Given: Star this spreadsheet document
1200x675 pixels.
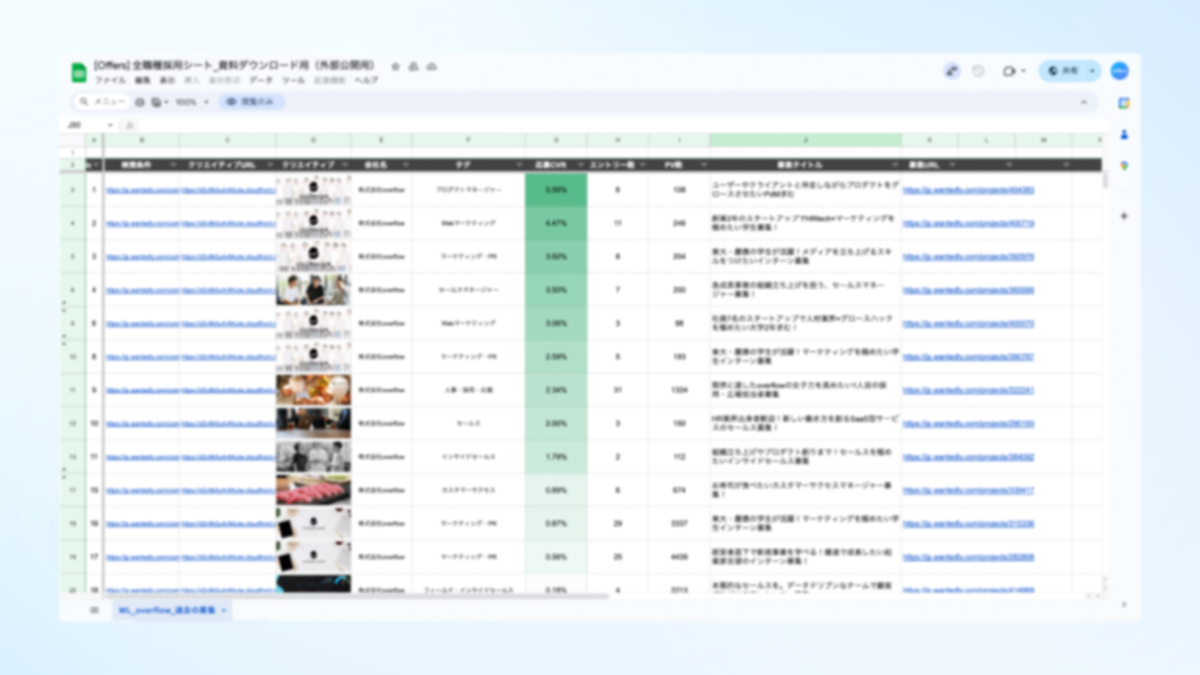Looking at the screenshot, I should click(x=395, y=66).
